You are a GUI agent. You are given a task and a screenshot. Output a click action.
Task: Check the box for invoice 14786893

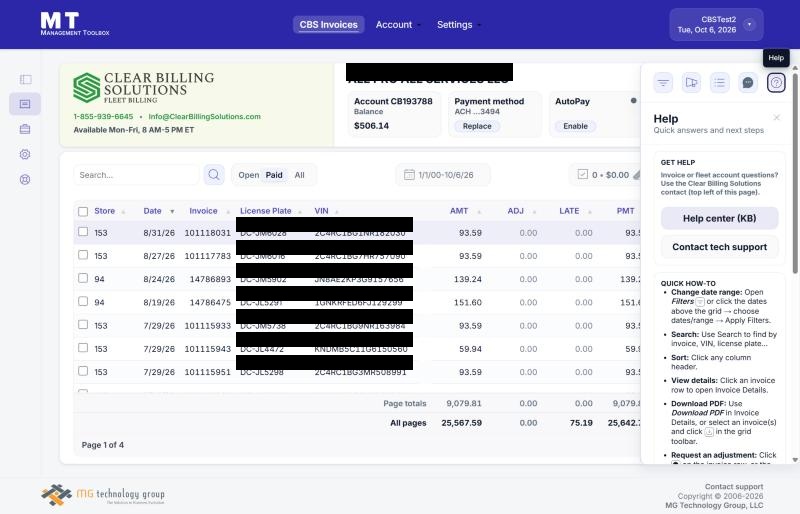click(x=83, y=278)
